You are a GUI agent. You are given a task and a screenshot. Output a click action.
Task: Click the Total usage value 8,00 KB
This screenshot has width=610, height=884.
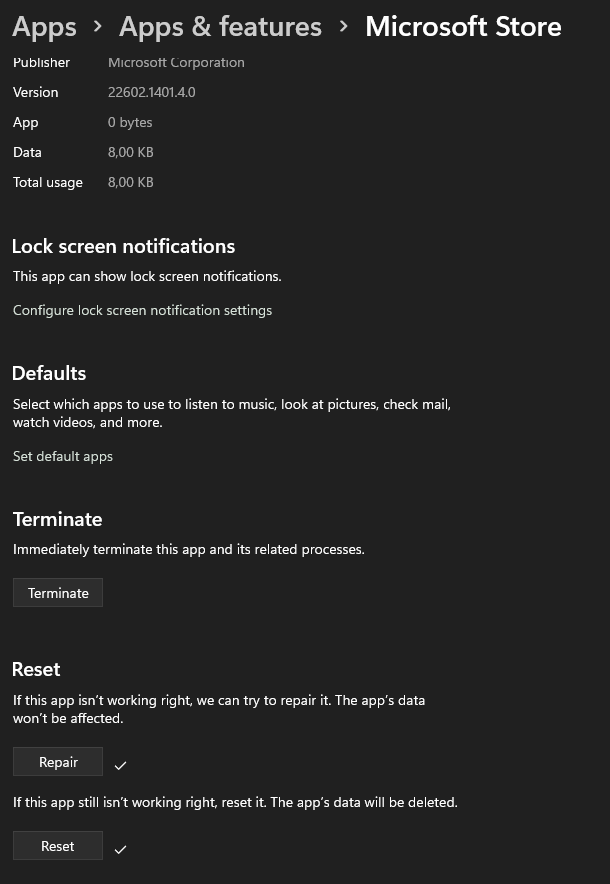coord(130,182)
